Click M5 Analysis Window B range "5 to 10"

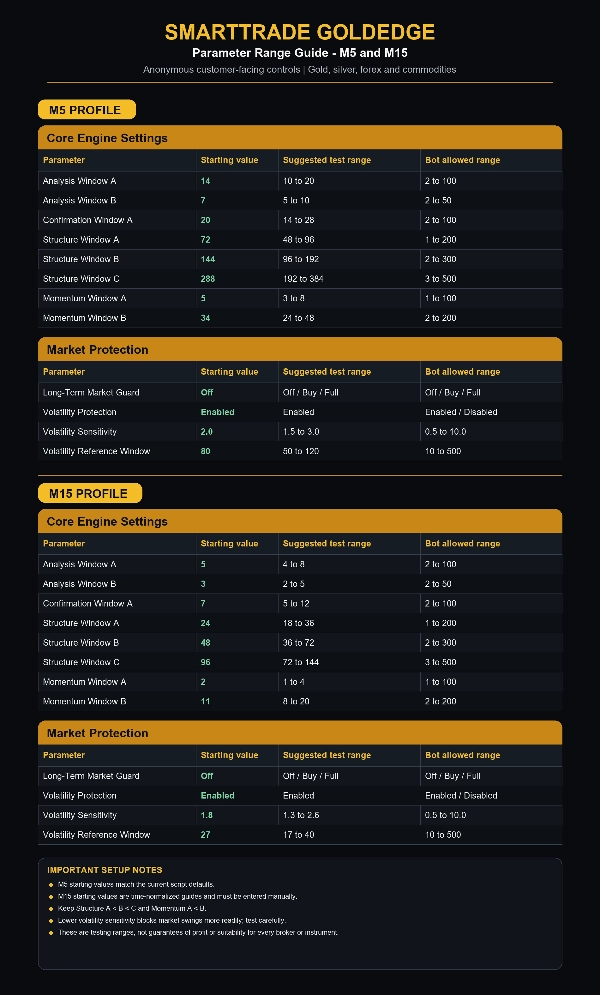click(x=296, y=201)
